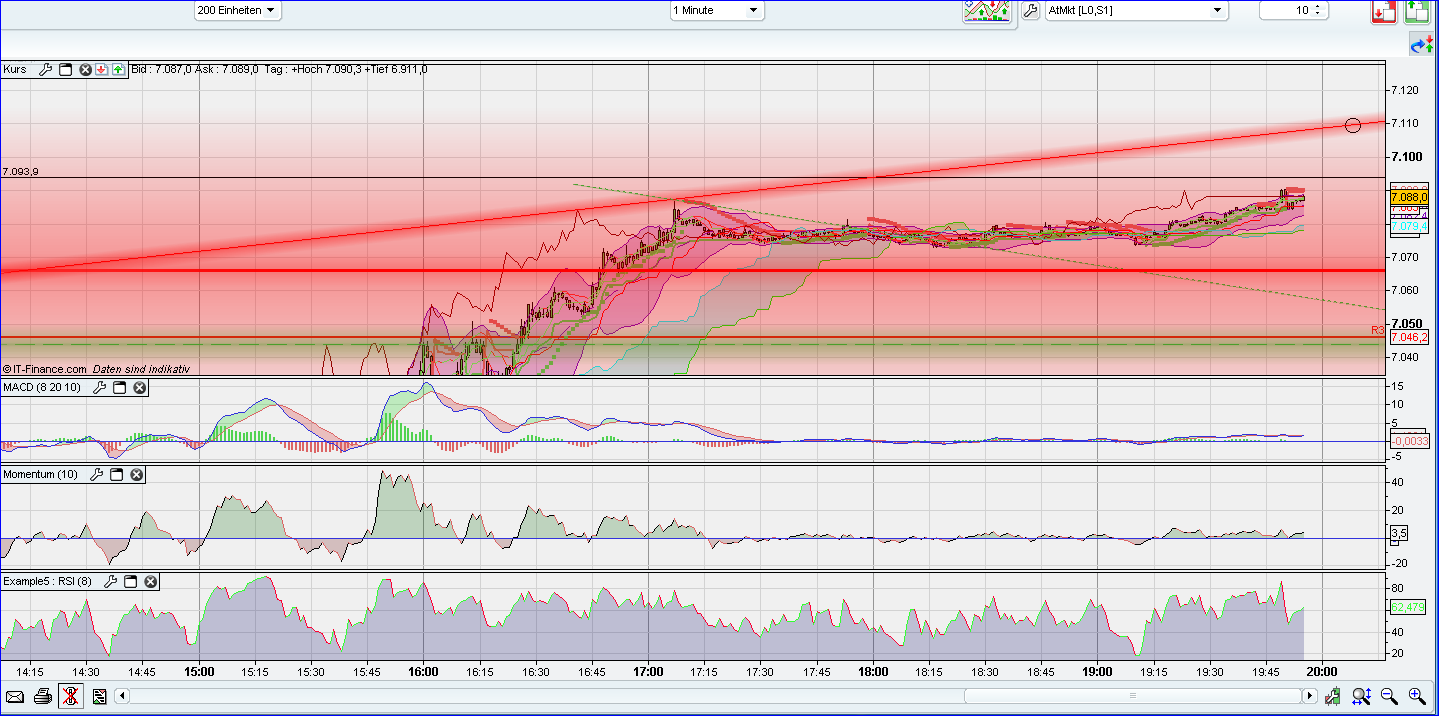Click the red sell order button
The height and width of the screenshot is (716, 1439).
[1384, 11]
